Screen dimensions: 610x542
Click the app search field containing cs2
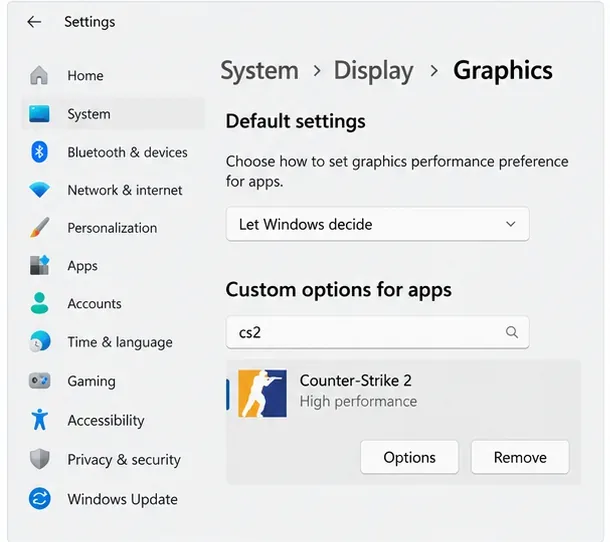377,332
